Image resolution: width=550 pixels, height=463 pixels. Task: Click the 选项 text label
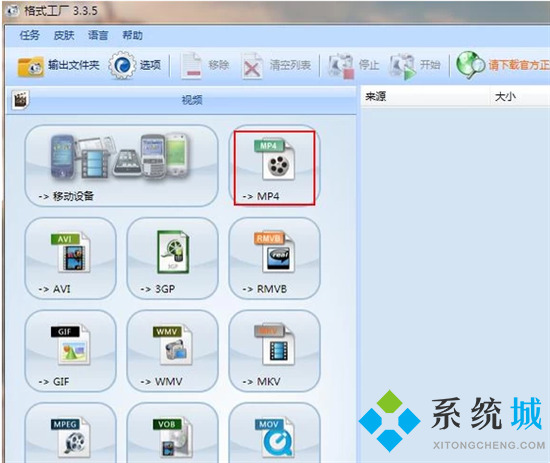click(x=150, y=65)
